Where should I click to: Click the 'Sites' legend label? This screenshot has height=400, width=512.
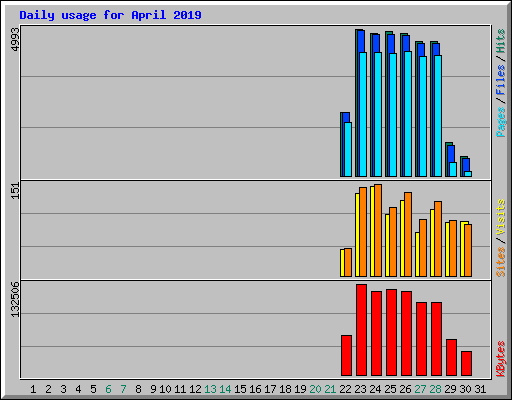(501, 262)
